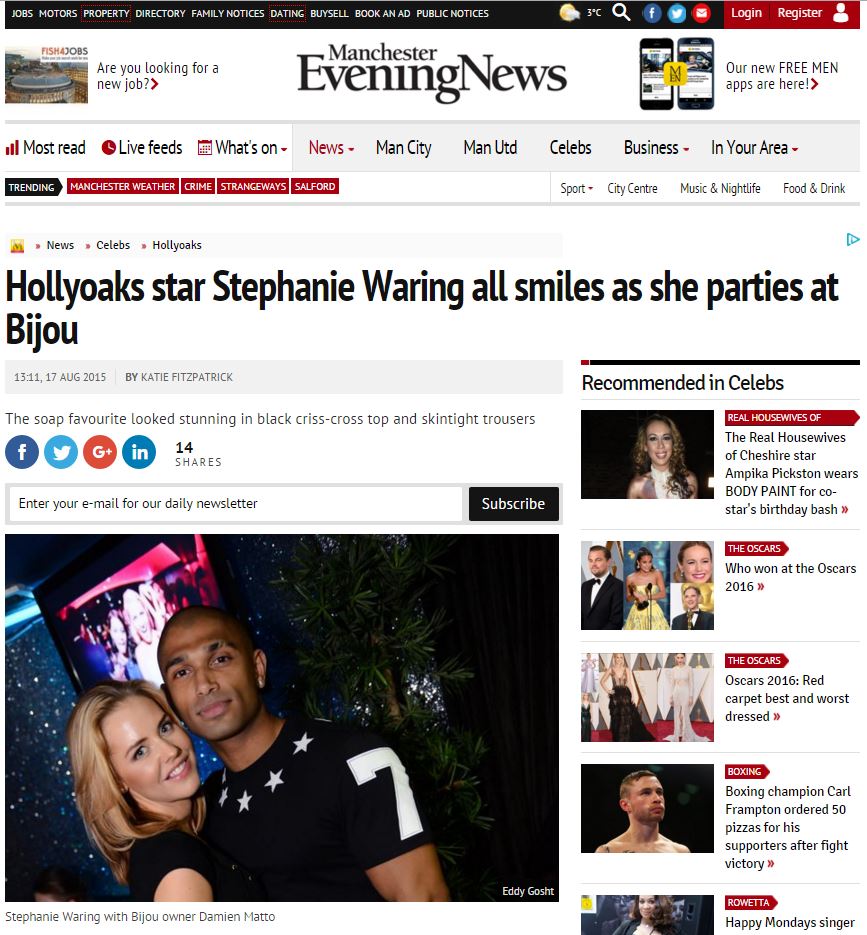Expand the Sport submenu dropdown
The image size is (867, 935).
[576, 188]
